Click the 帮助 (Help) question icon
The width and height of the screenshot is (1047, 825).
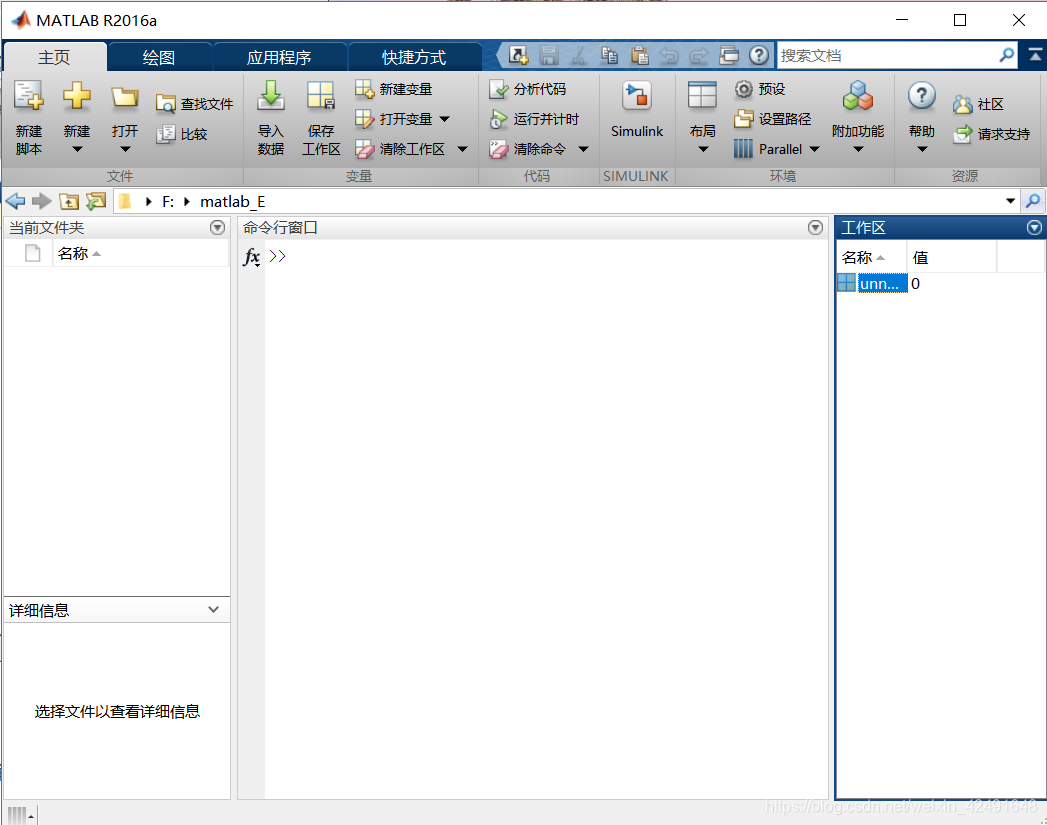(x=921, y=96)
